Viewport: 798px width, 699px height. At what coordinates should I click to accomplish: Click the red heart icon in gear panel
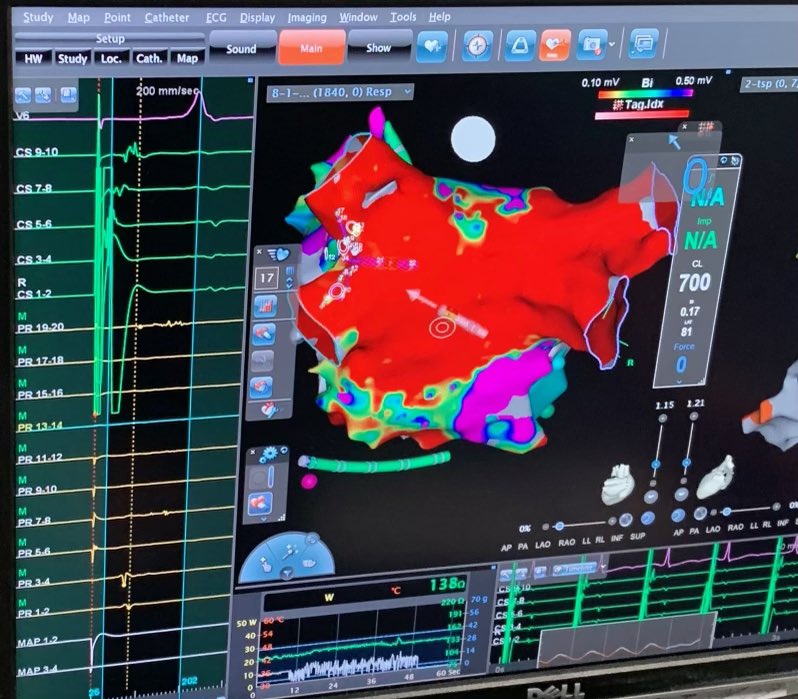(x=260, y=504)
